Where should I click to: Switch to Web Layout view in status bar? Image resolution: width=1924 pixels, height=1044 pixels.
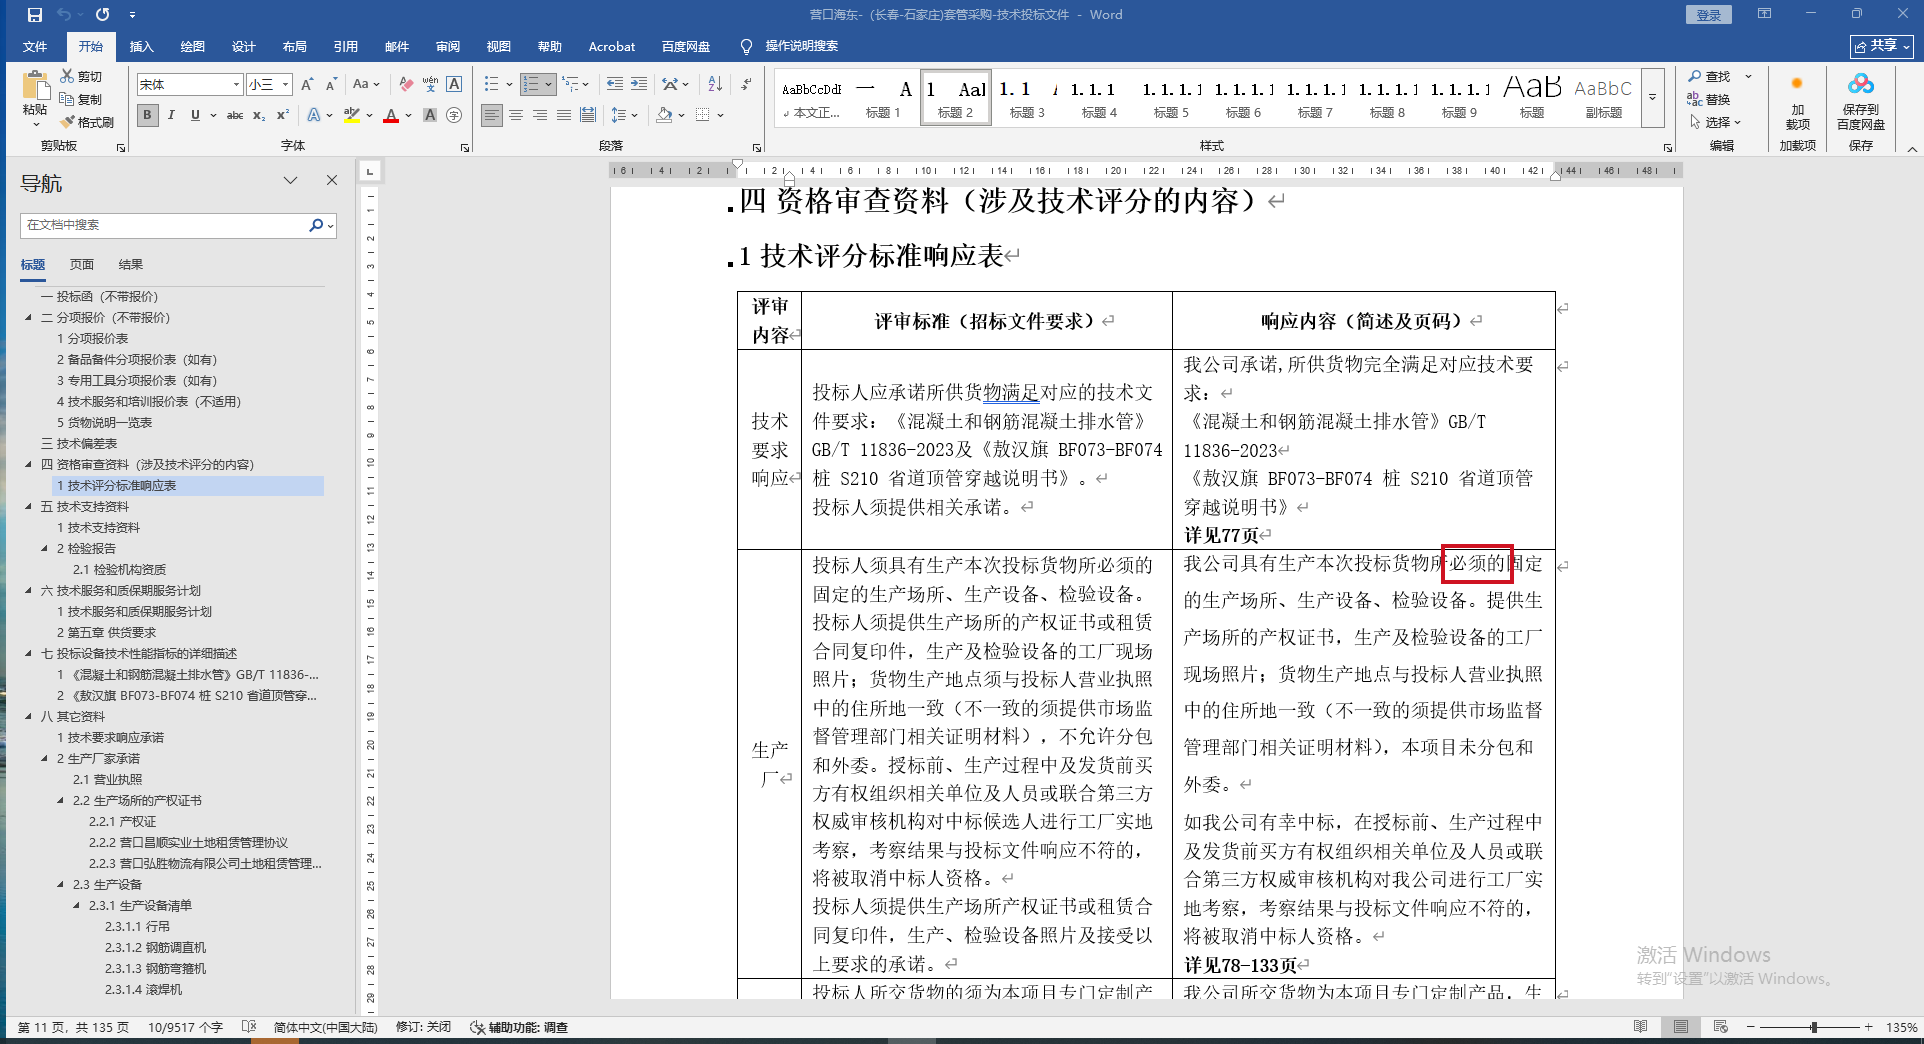[x=1720, y=1027]
